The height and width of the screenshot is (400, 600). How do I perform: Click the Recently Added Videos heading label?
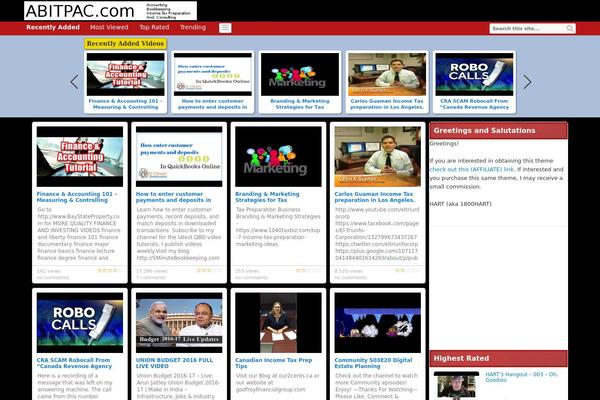tap(126, 44)
